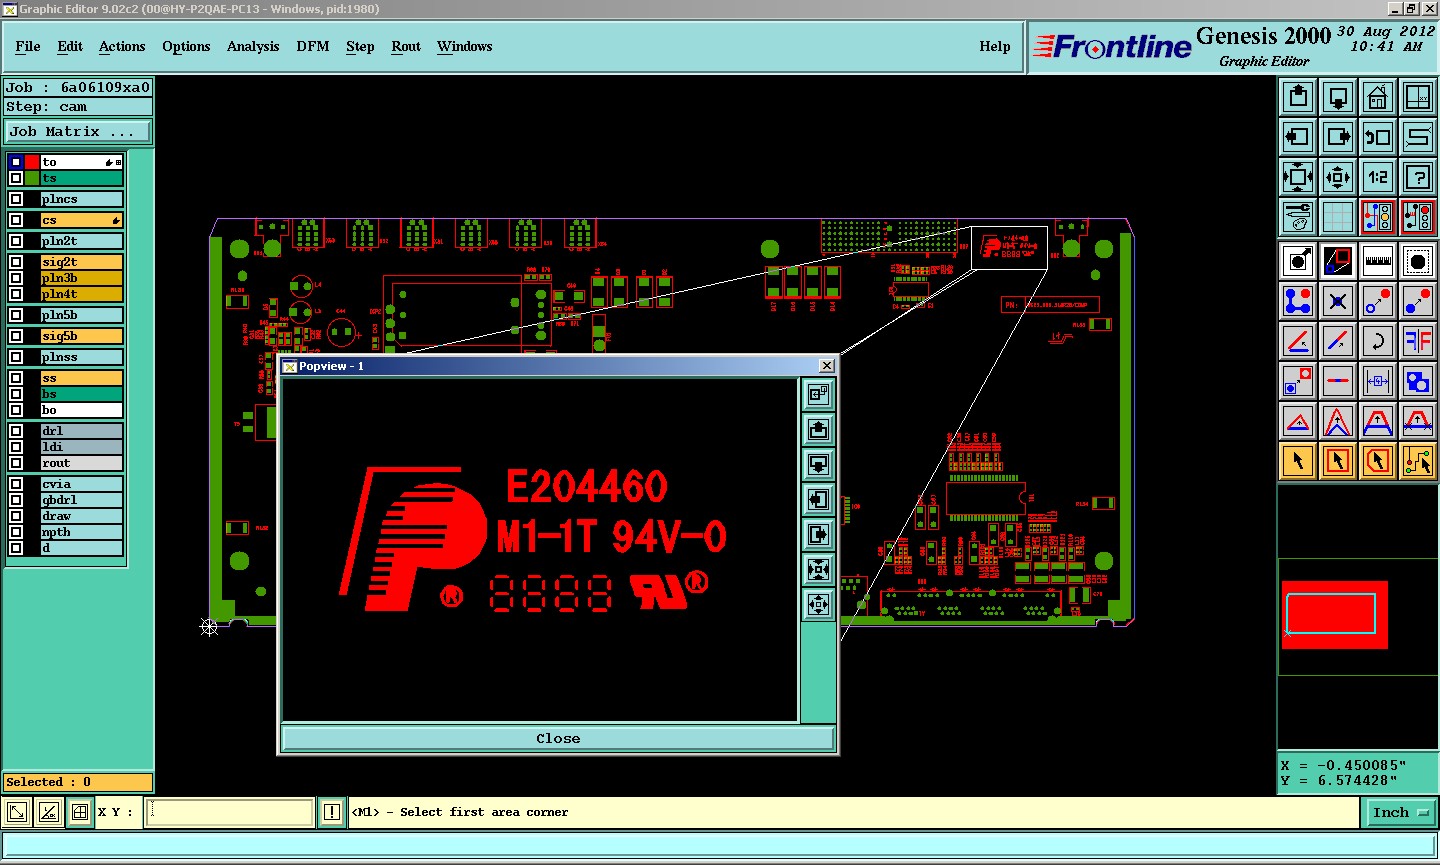Select the rotate arc arrow tool
The image size is (1440, 865).
pyautogui.click(x=1378, y=341)
